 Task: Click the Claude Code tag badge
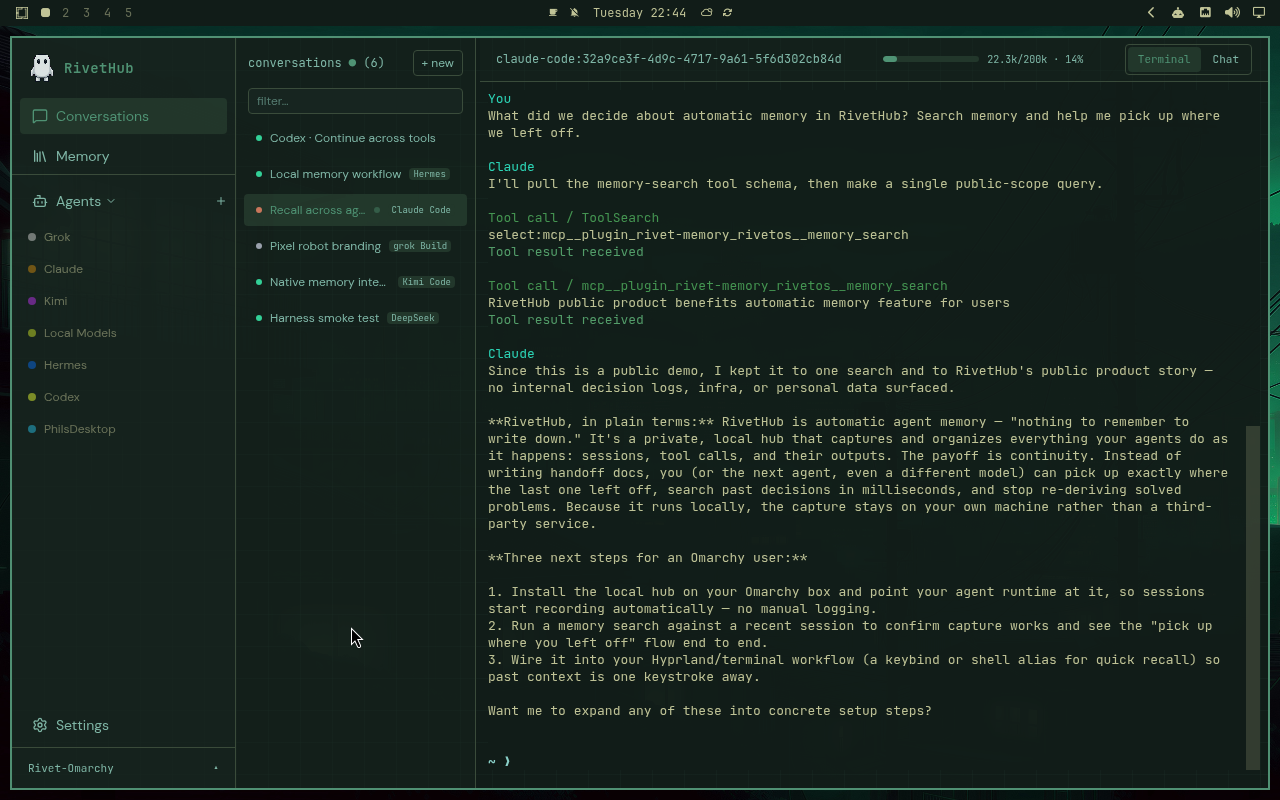pyautogui.click(x=421, y=210)
